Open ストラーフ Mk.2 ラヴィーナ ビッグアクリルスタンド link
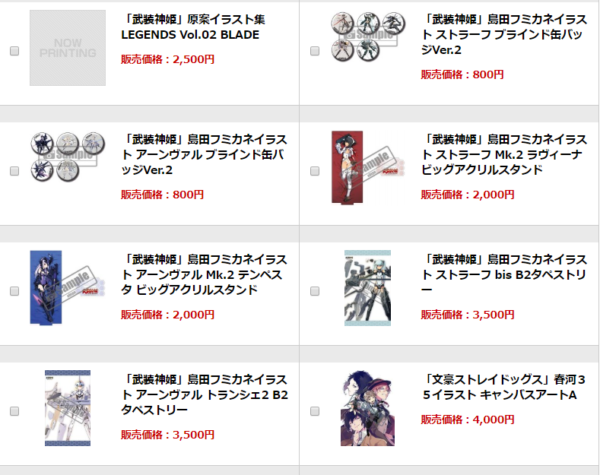 pyautogui.click(x=504, y=155)
